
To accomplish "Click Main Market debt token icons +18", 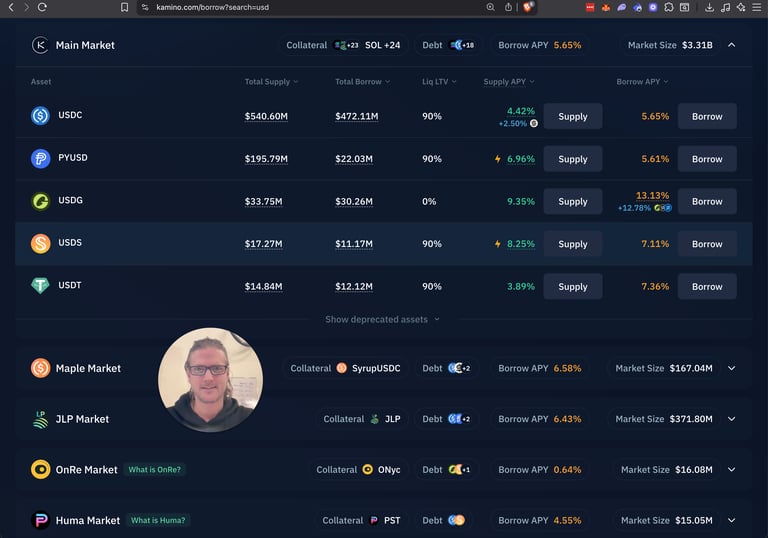I will 461,45.
